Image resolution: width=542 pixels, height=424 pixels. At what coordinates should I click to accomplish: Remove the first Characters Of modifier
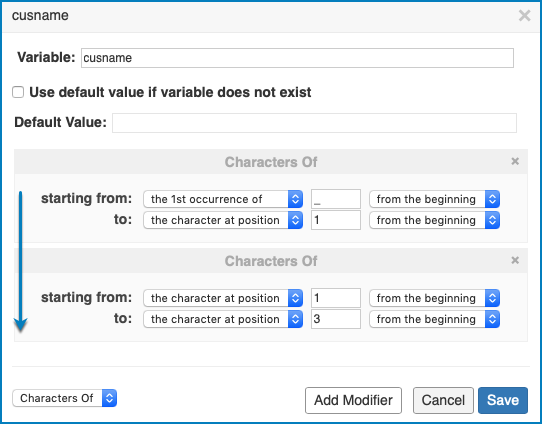click(515, 161)
